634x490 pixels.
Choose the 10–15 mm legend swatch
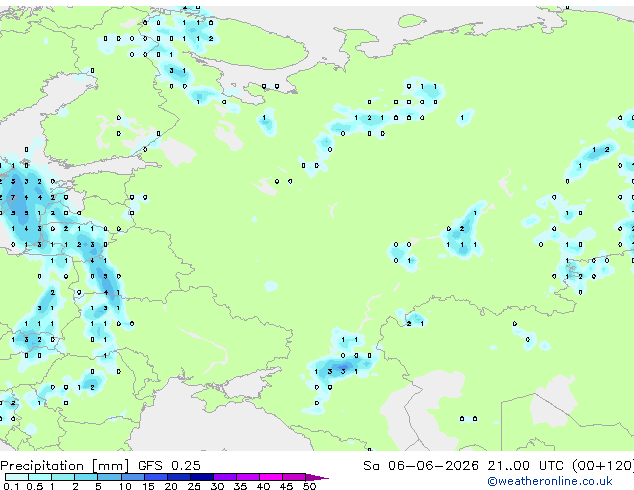[x=132, y=477]
